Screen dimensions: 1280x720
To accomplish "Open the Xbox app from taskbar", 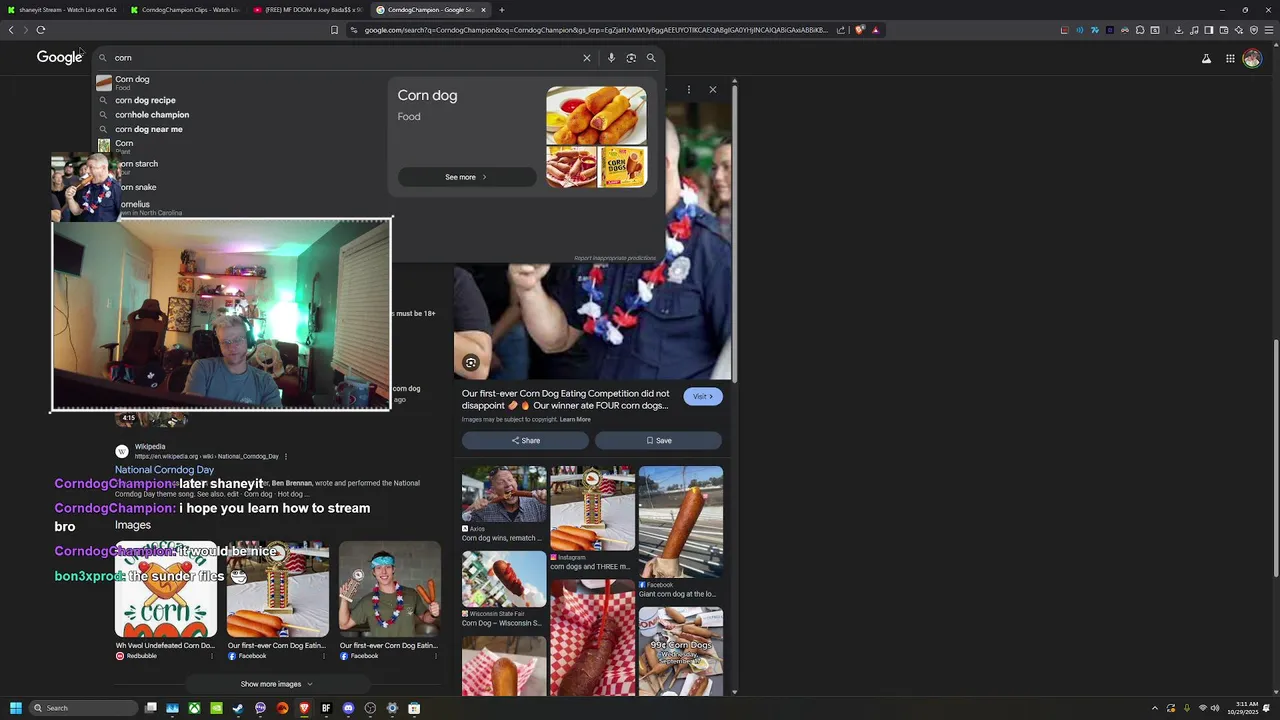I will click(194, 708).
